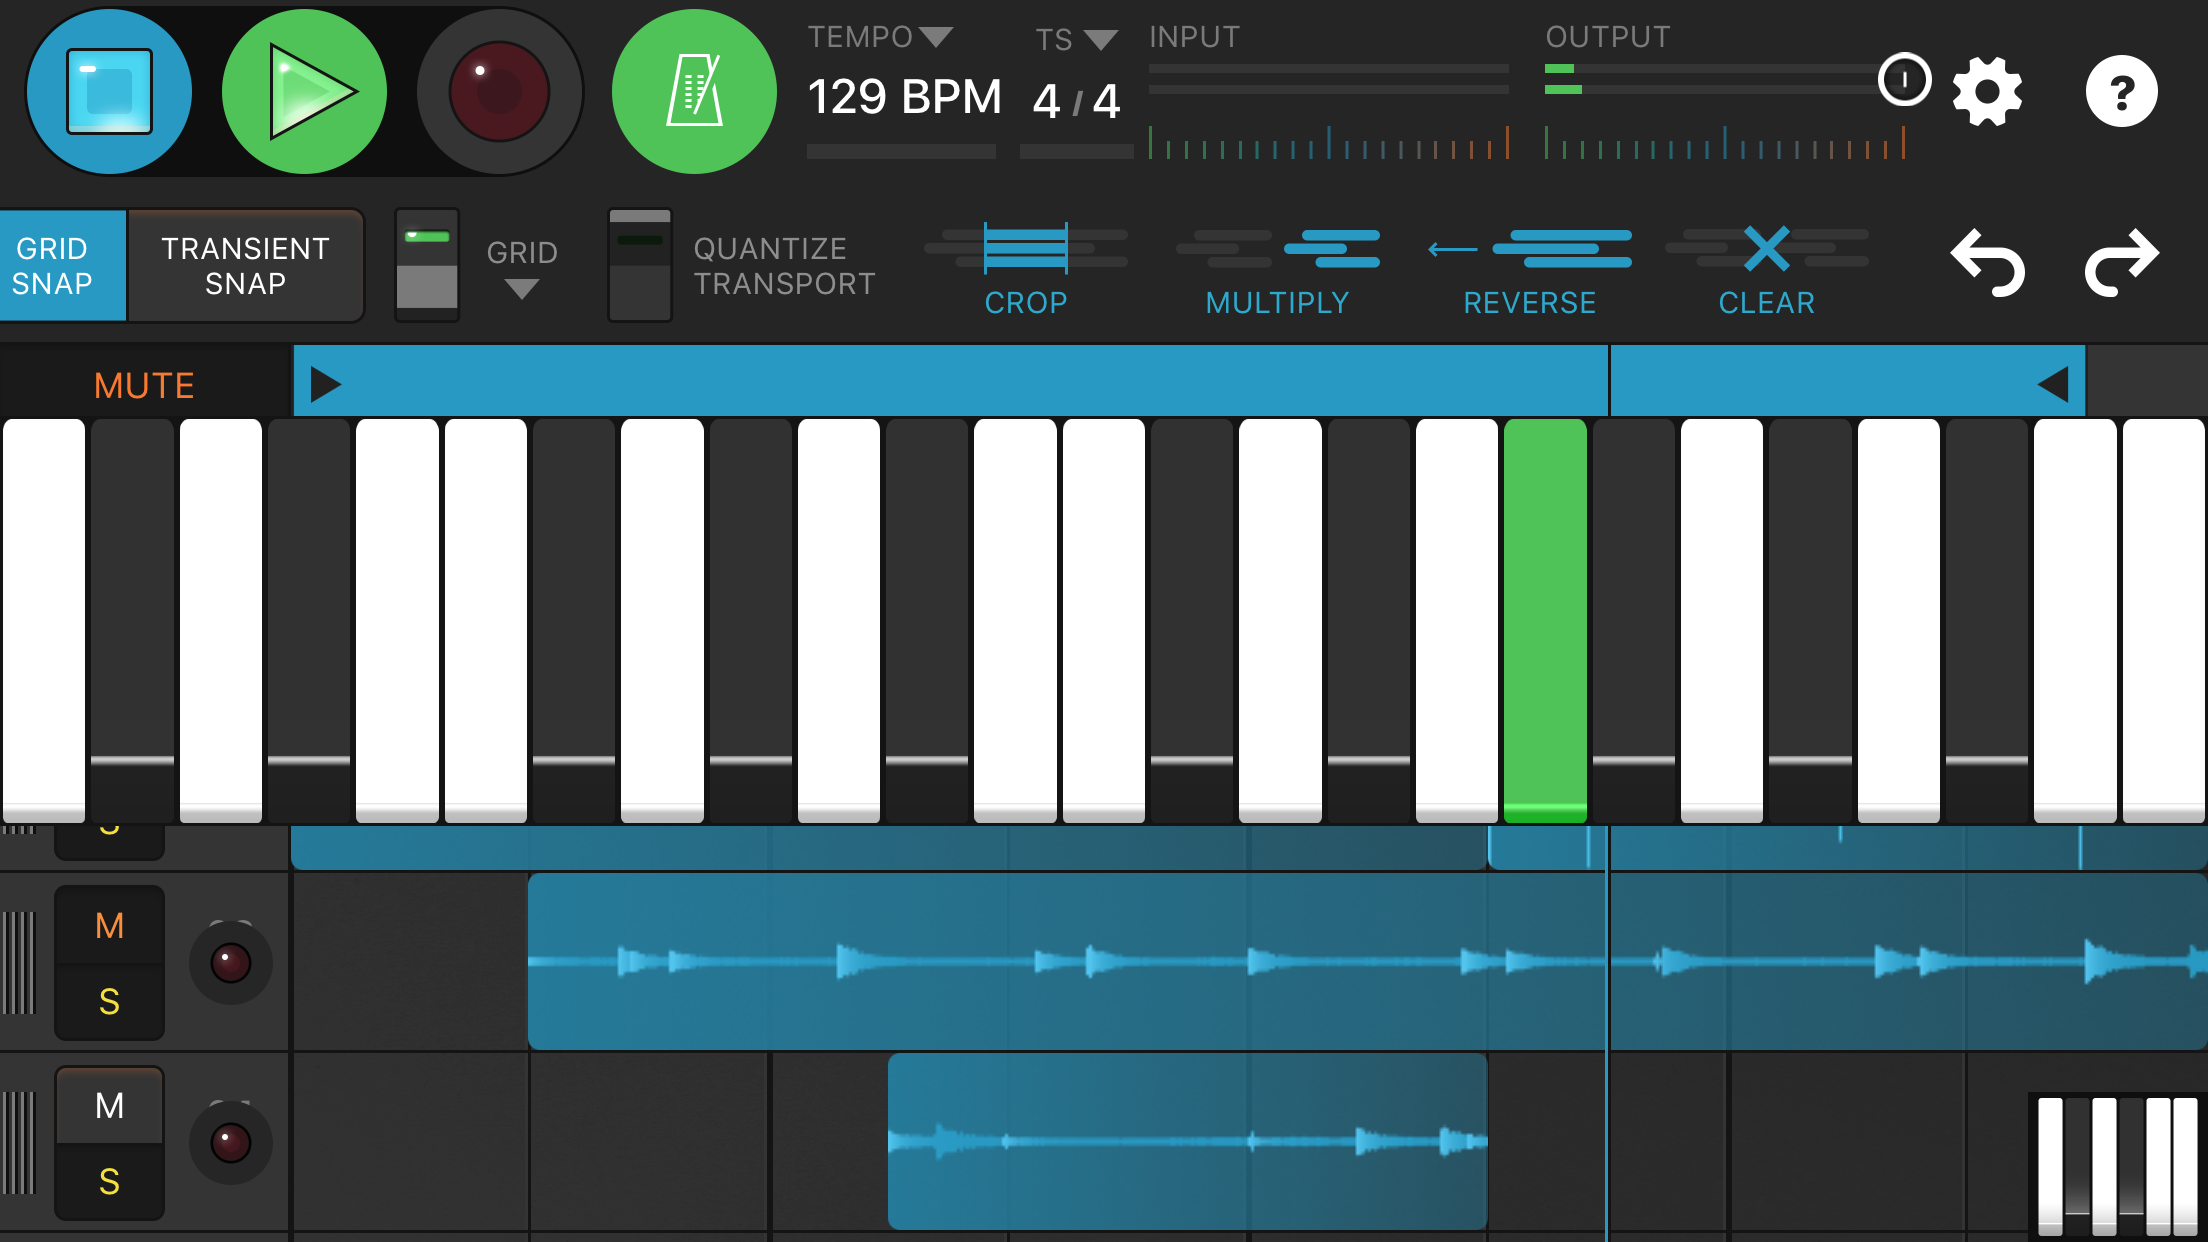Expand the Grid size dropdown arrow
2208x1242 pixels.
pyautogui.click(x=522, y=289)
